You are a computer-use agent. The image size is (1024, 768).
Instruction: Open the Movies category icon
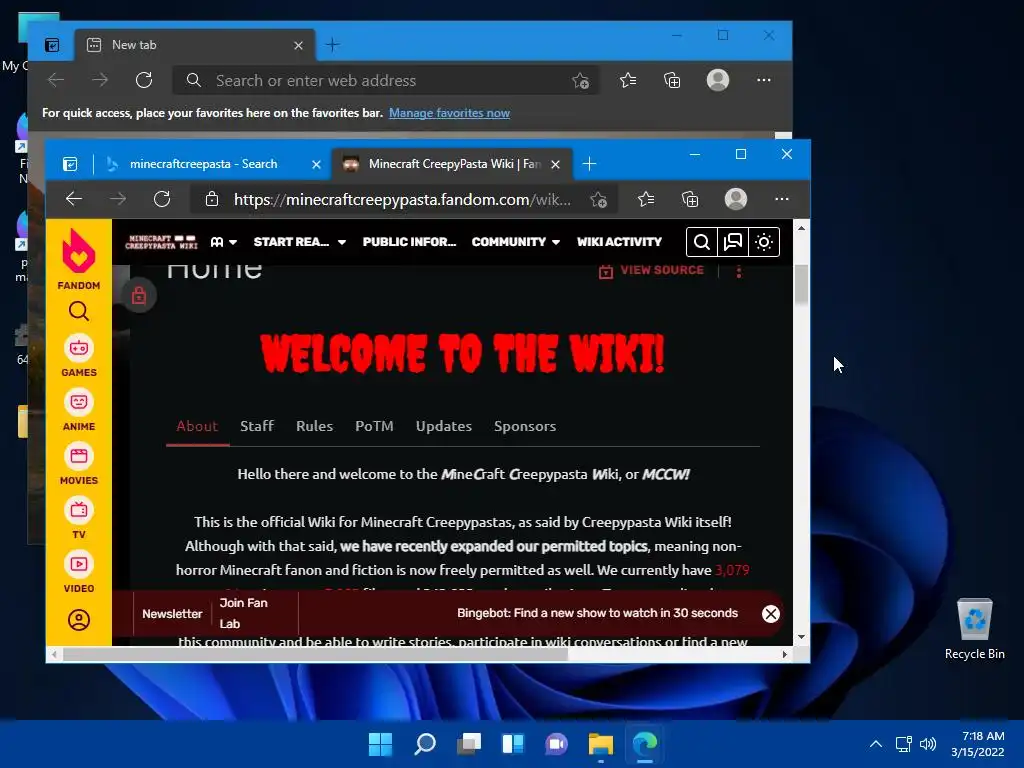point(79,456)
